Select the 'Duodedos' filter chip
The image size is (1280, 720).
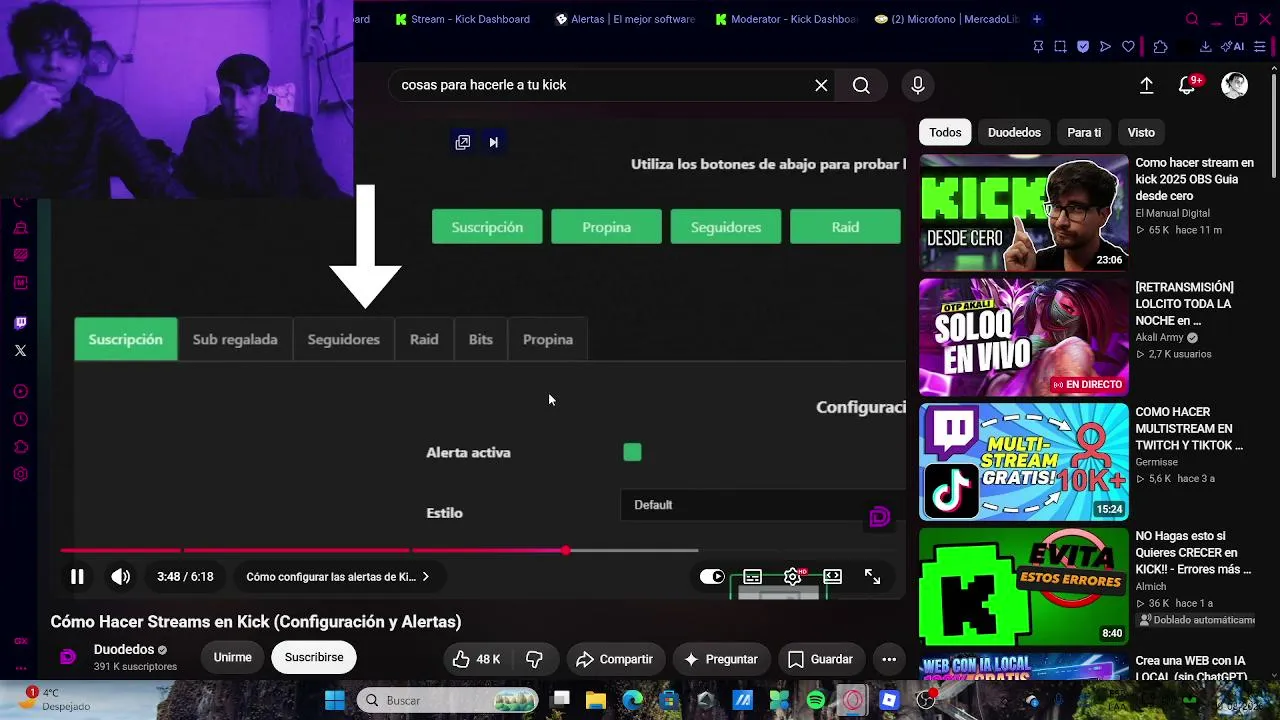(1014, 132)
